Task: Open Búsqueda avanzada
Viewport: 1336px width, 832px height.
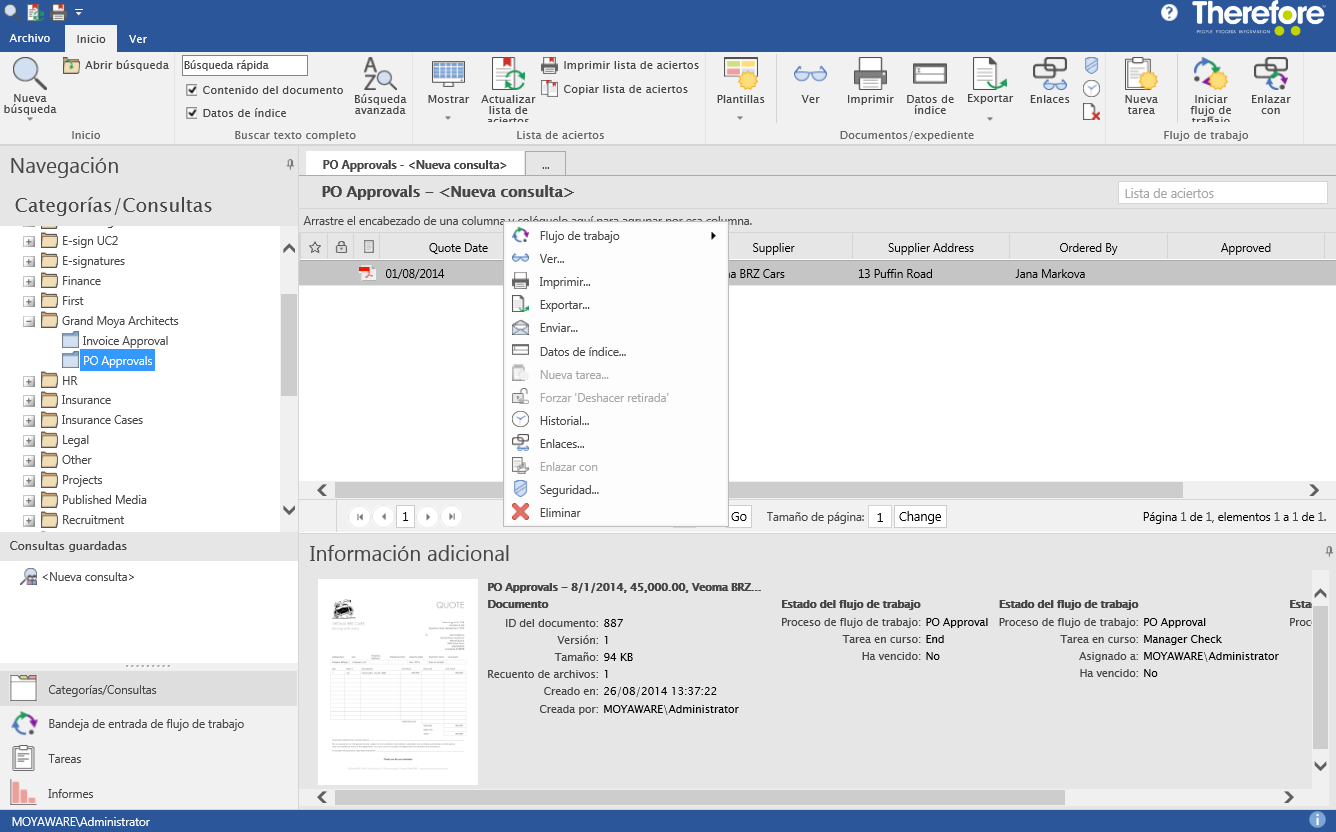Action: point(380,86)
